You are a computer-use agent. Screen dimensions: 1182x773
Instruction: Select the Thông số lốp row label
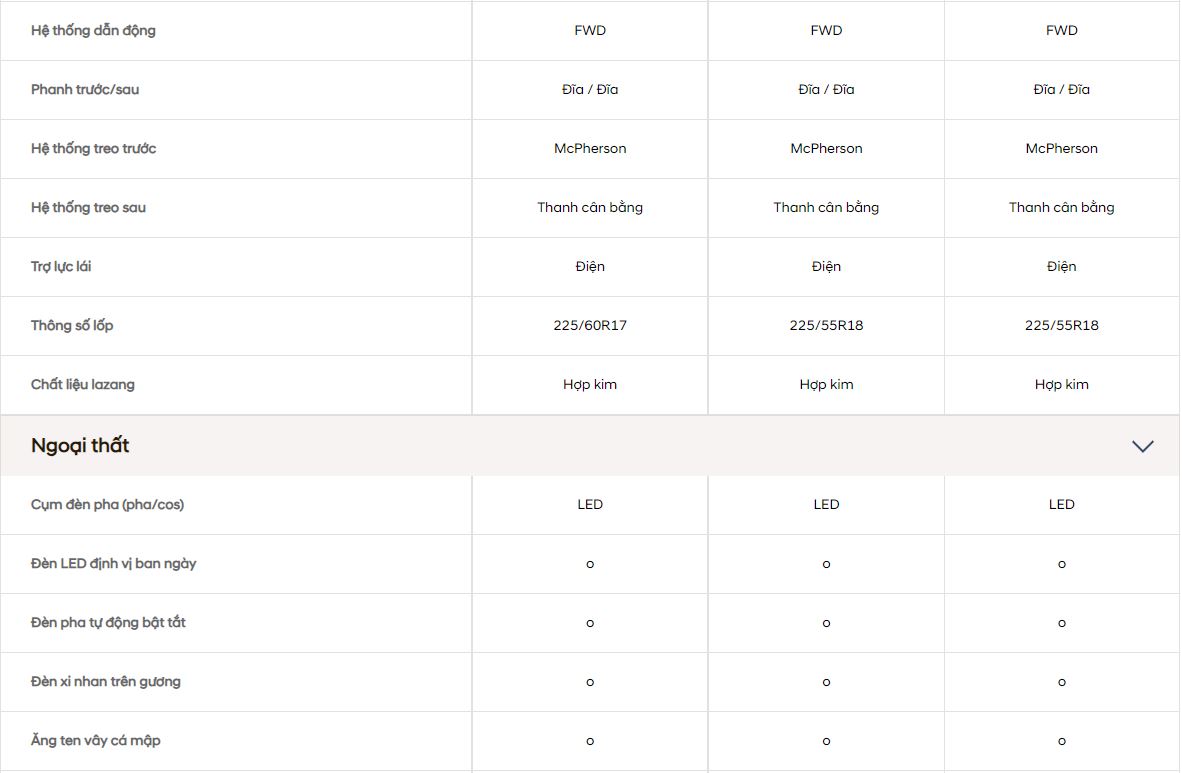pos(79,325)
